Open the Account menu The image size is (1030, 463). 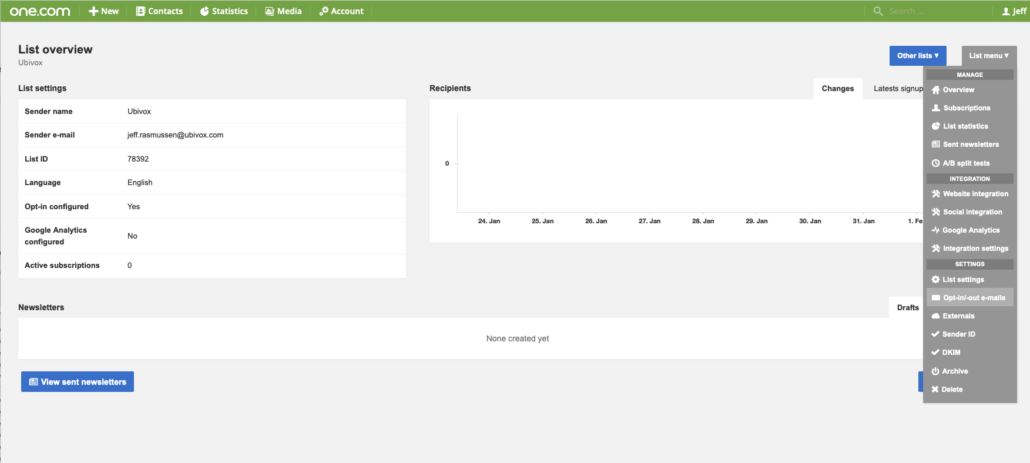pos(341,11)
